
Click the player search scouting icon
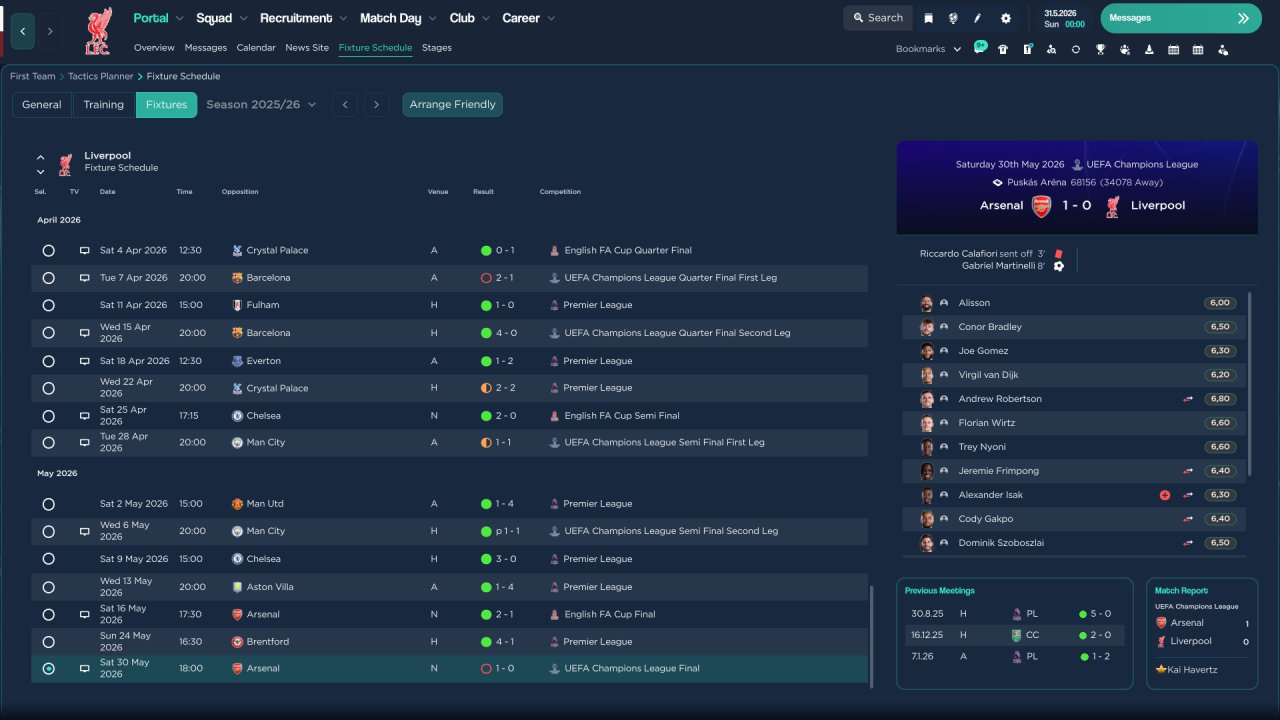pyautogui.click(x=1051, y=49)
